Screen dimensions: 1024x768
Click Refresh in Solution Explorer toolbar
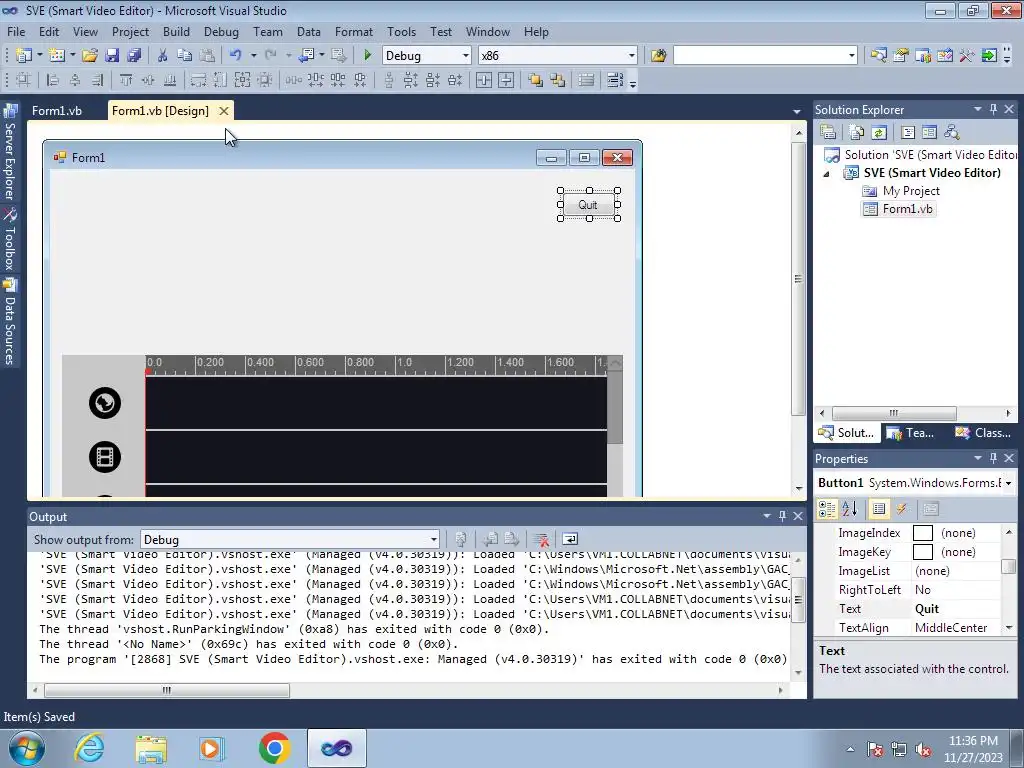[879, 133]
